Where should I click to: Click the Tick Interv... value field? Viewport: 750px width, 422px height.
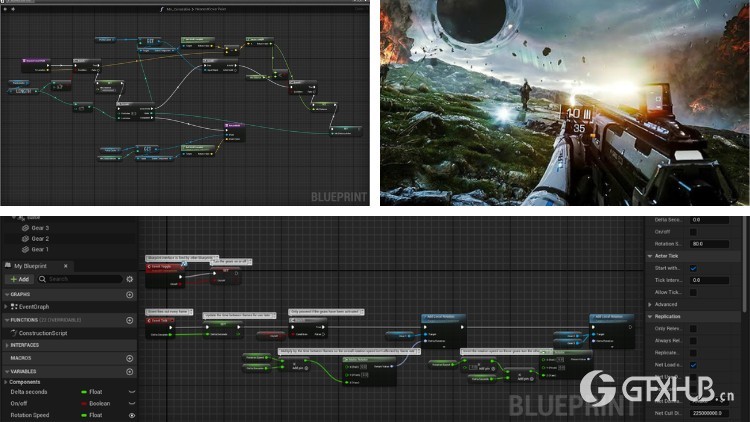coord(709,280)
